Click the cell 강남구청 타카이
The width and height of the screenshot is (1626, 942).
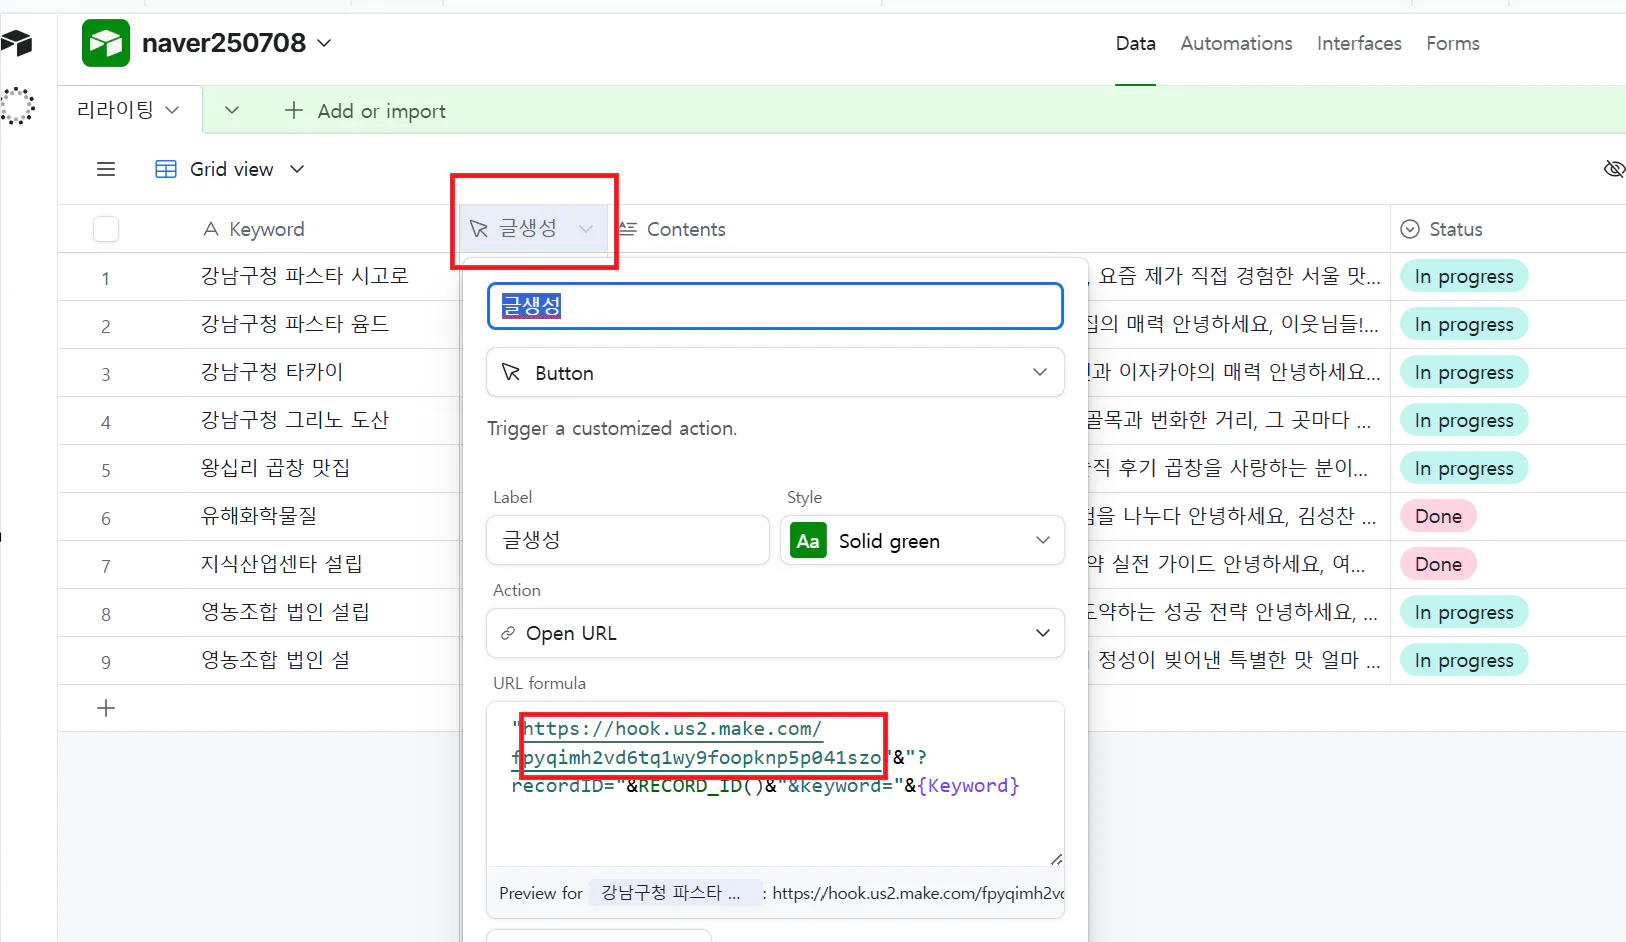[x=271, y=372]
